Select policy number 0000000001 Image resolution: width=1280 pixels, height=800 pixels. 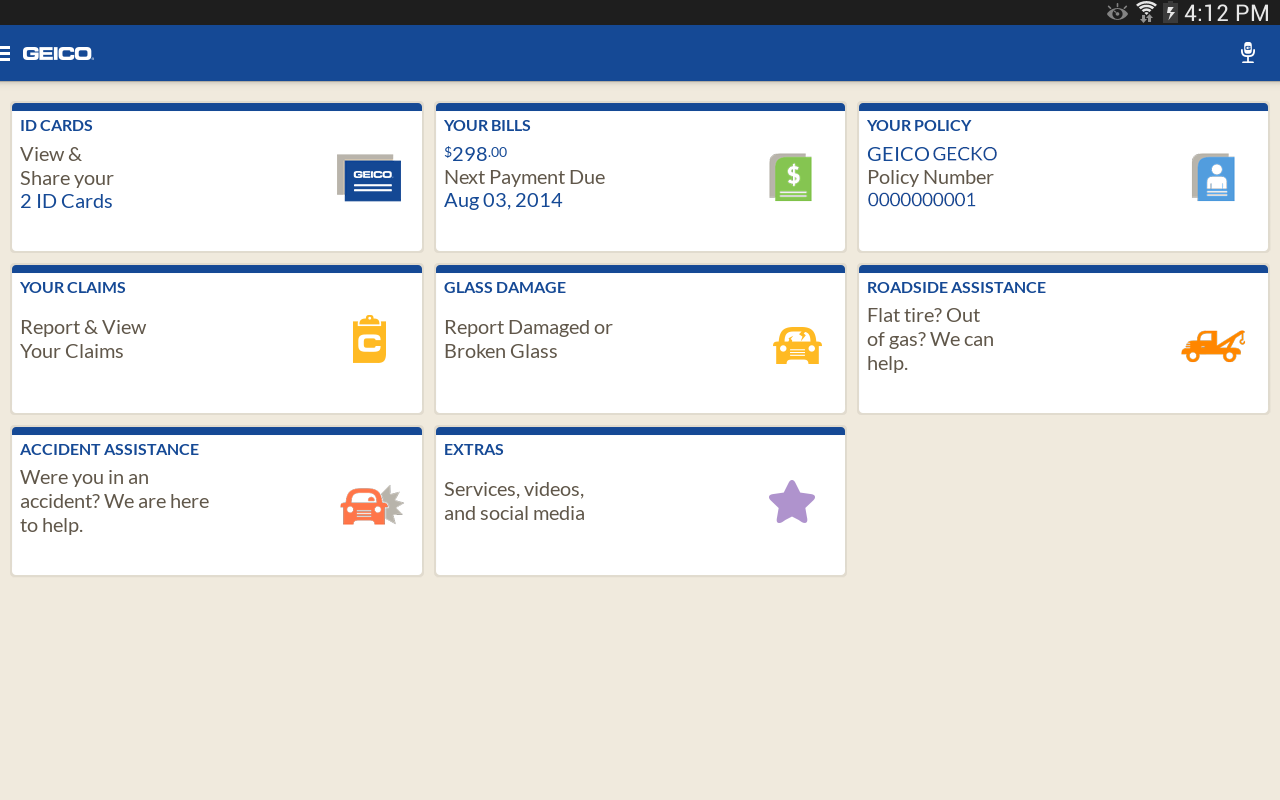921,200
